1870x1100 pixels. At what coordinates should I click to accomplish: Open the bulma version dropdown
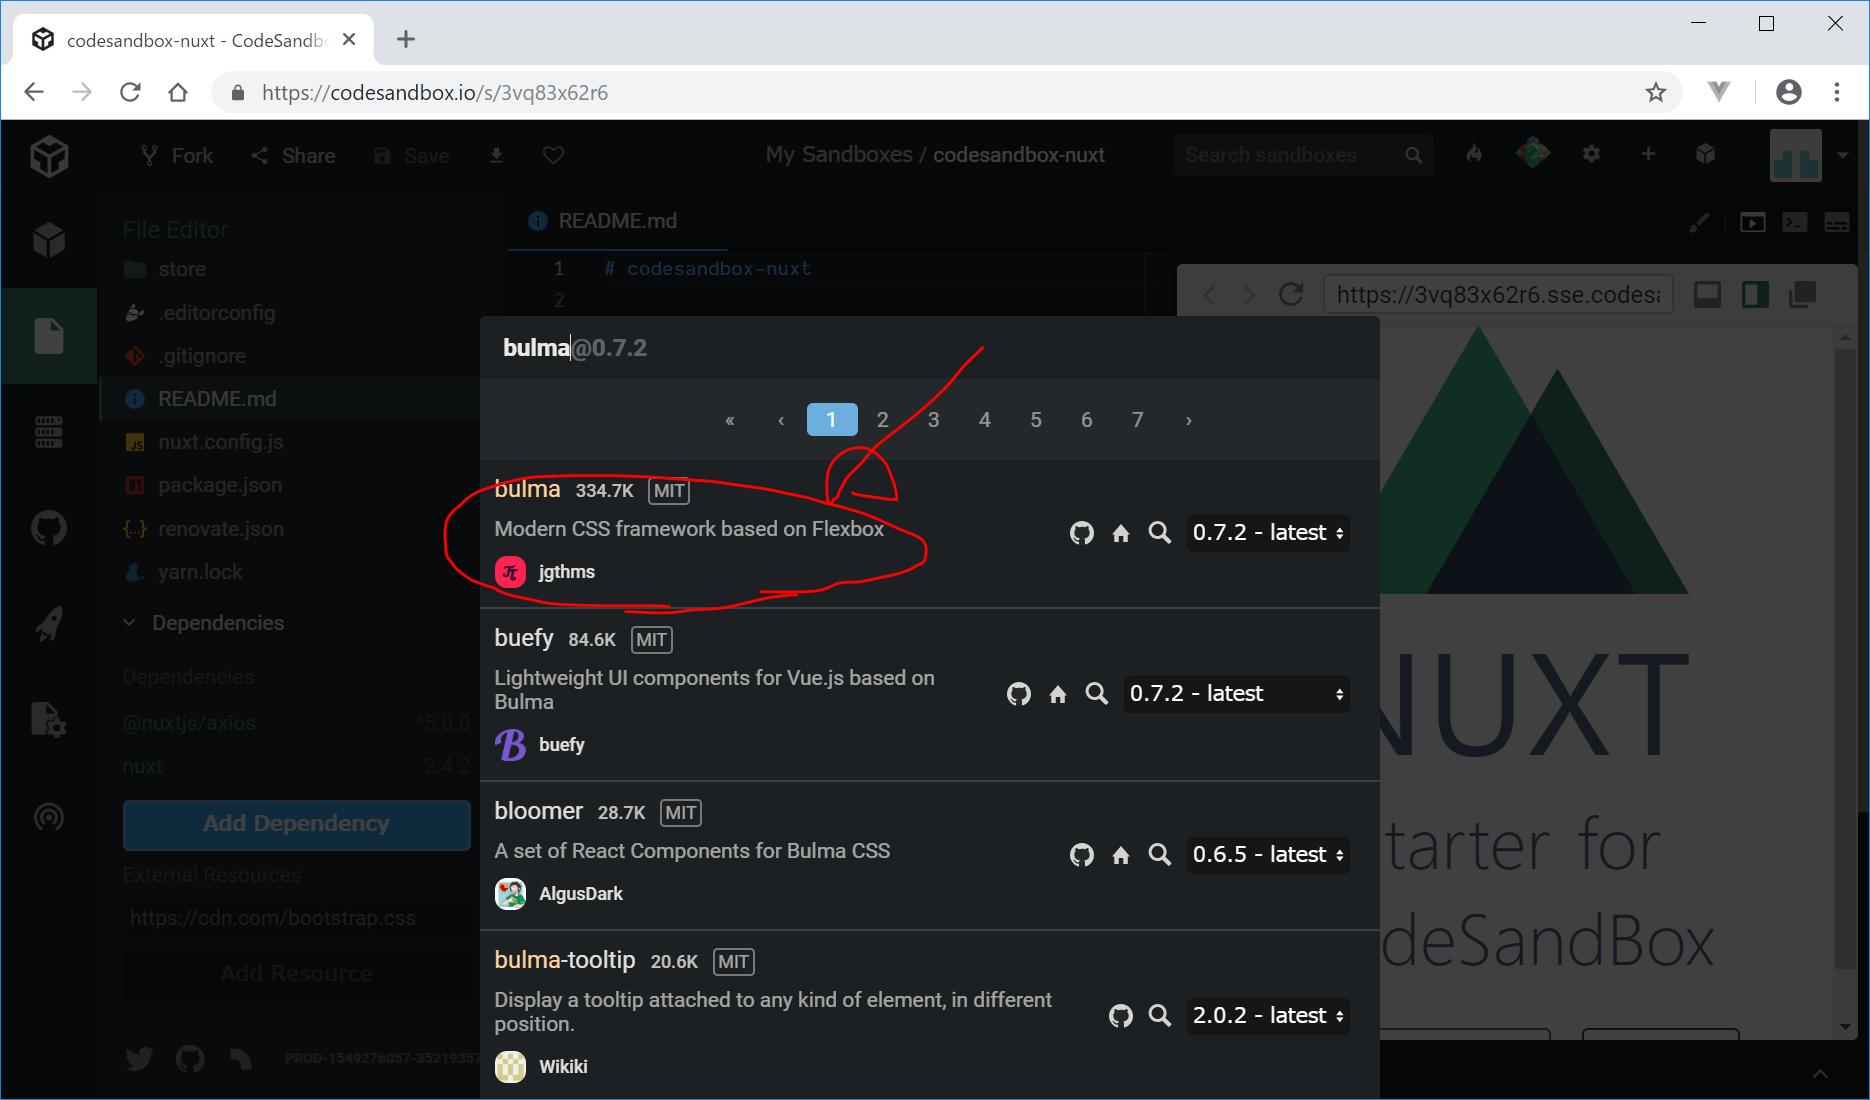point(1267,533)
